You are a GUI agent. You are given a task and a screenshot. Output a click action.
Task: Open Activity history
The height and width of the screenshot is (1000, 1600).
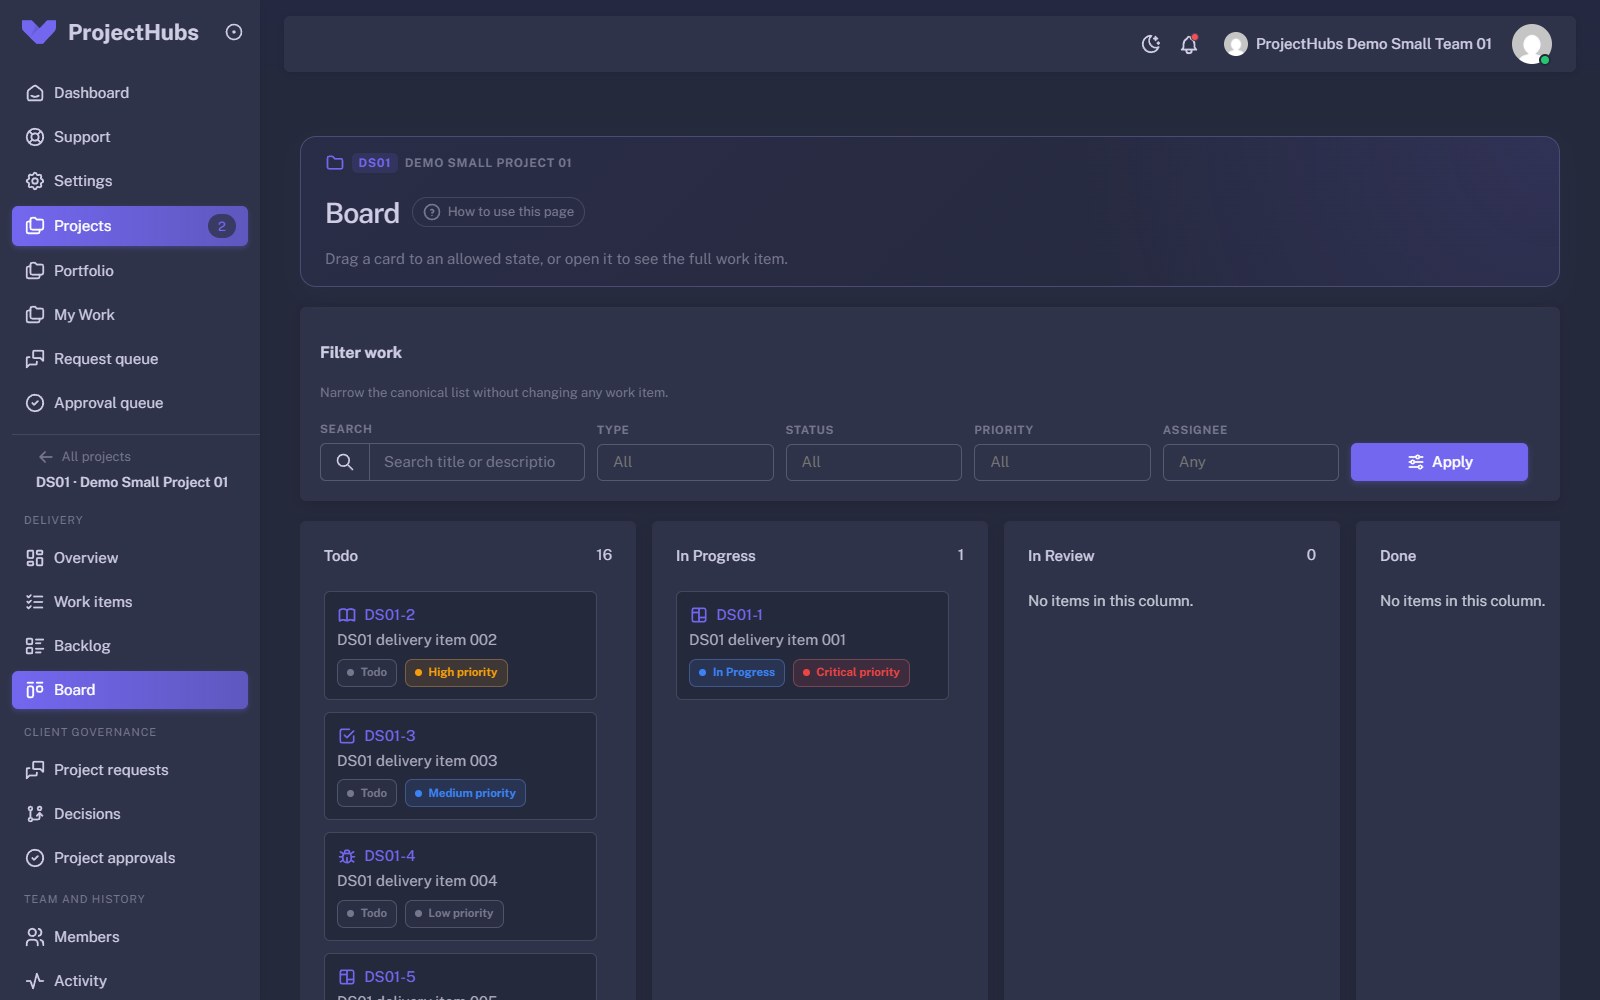pyautogui.click(x=130, y=981)
